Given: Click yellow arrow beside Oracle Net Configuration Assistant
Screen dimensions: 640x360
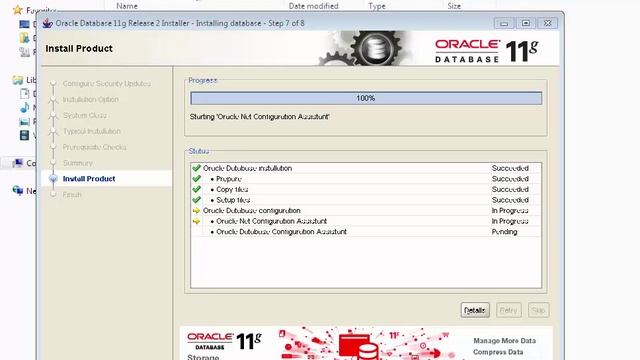Looking at the screenshot, I should click(196, 221).
